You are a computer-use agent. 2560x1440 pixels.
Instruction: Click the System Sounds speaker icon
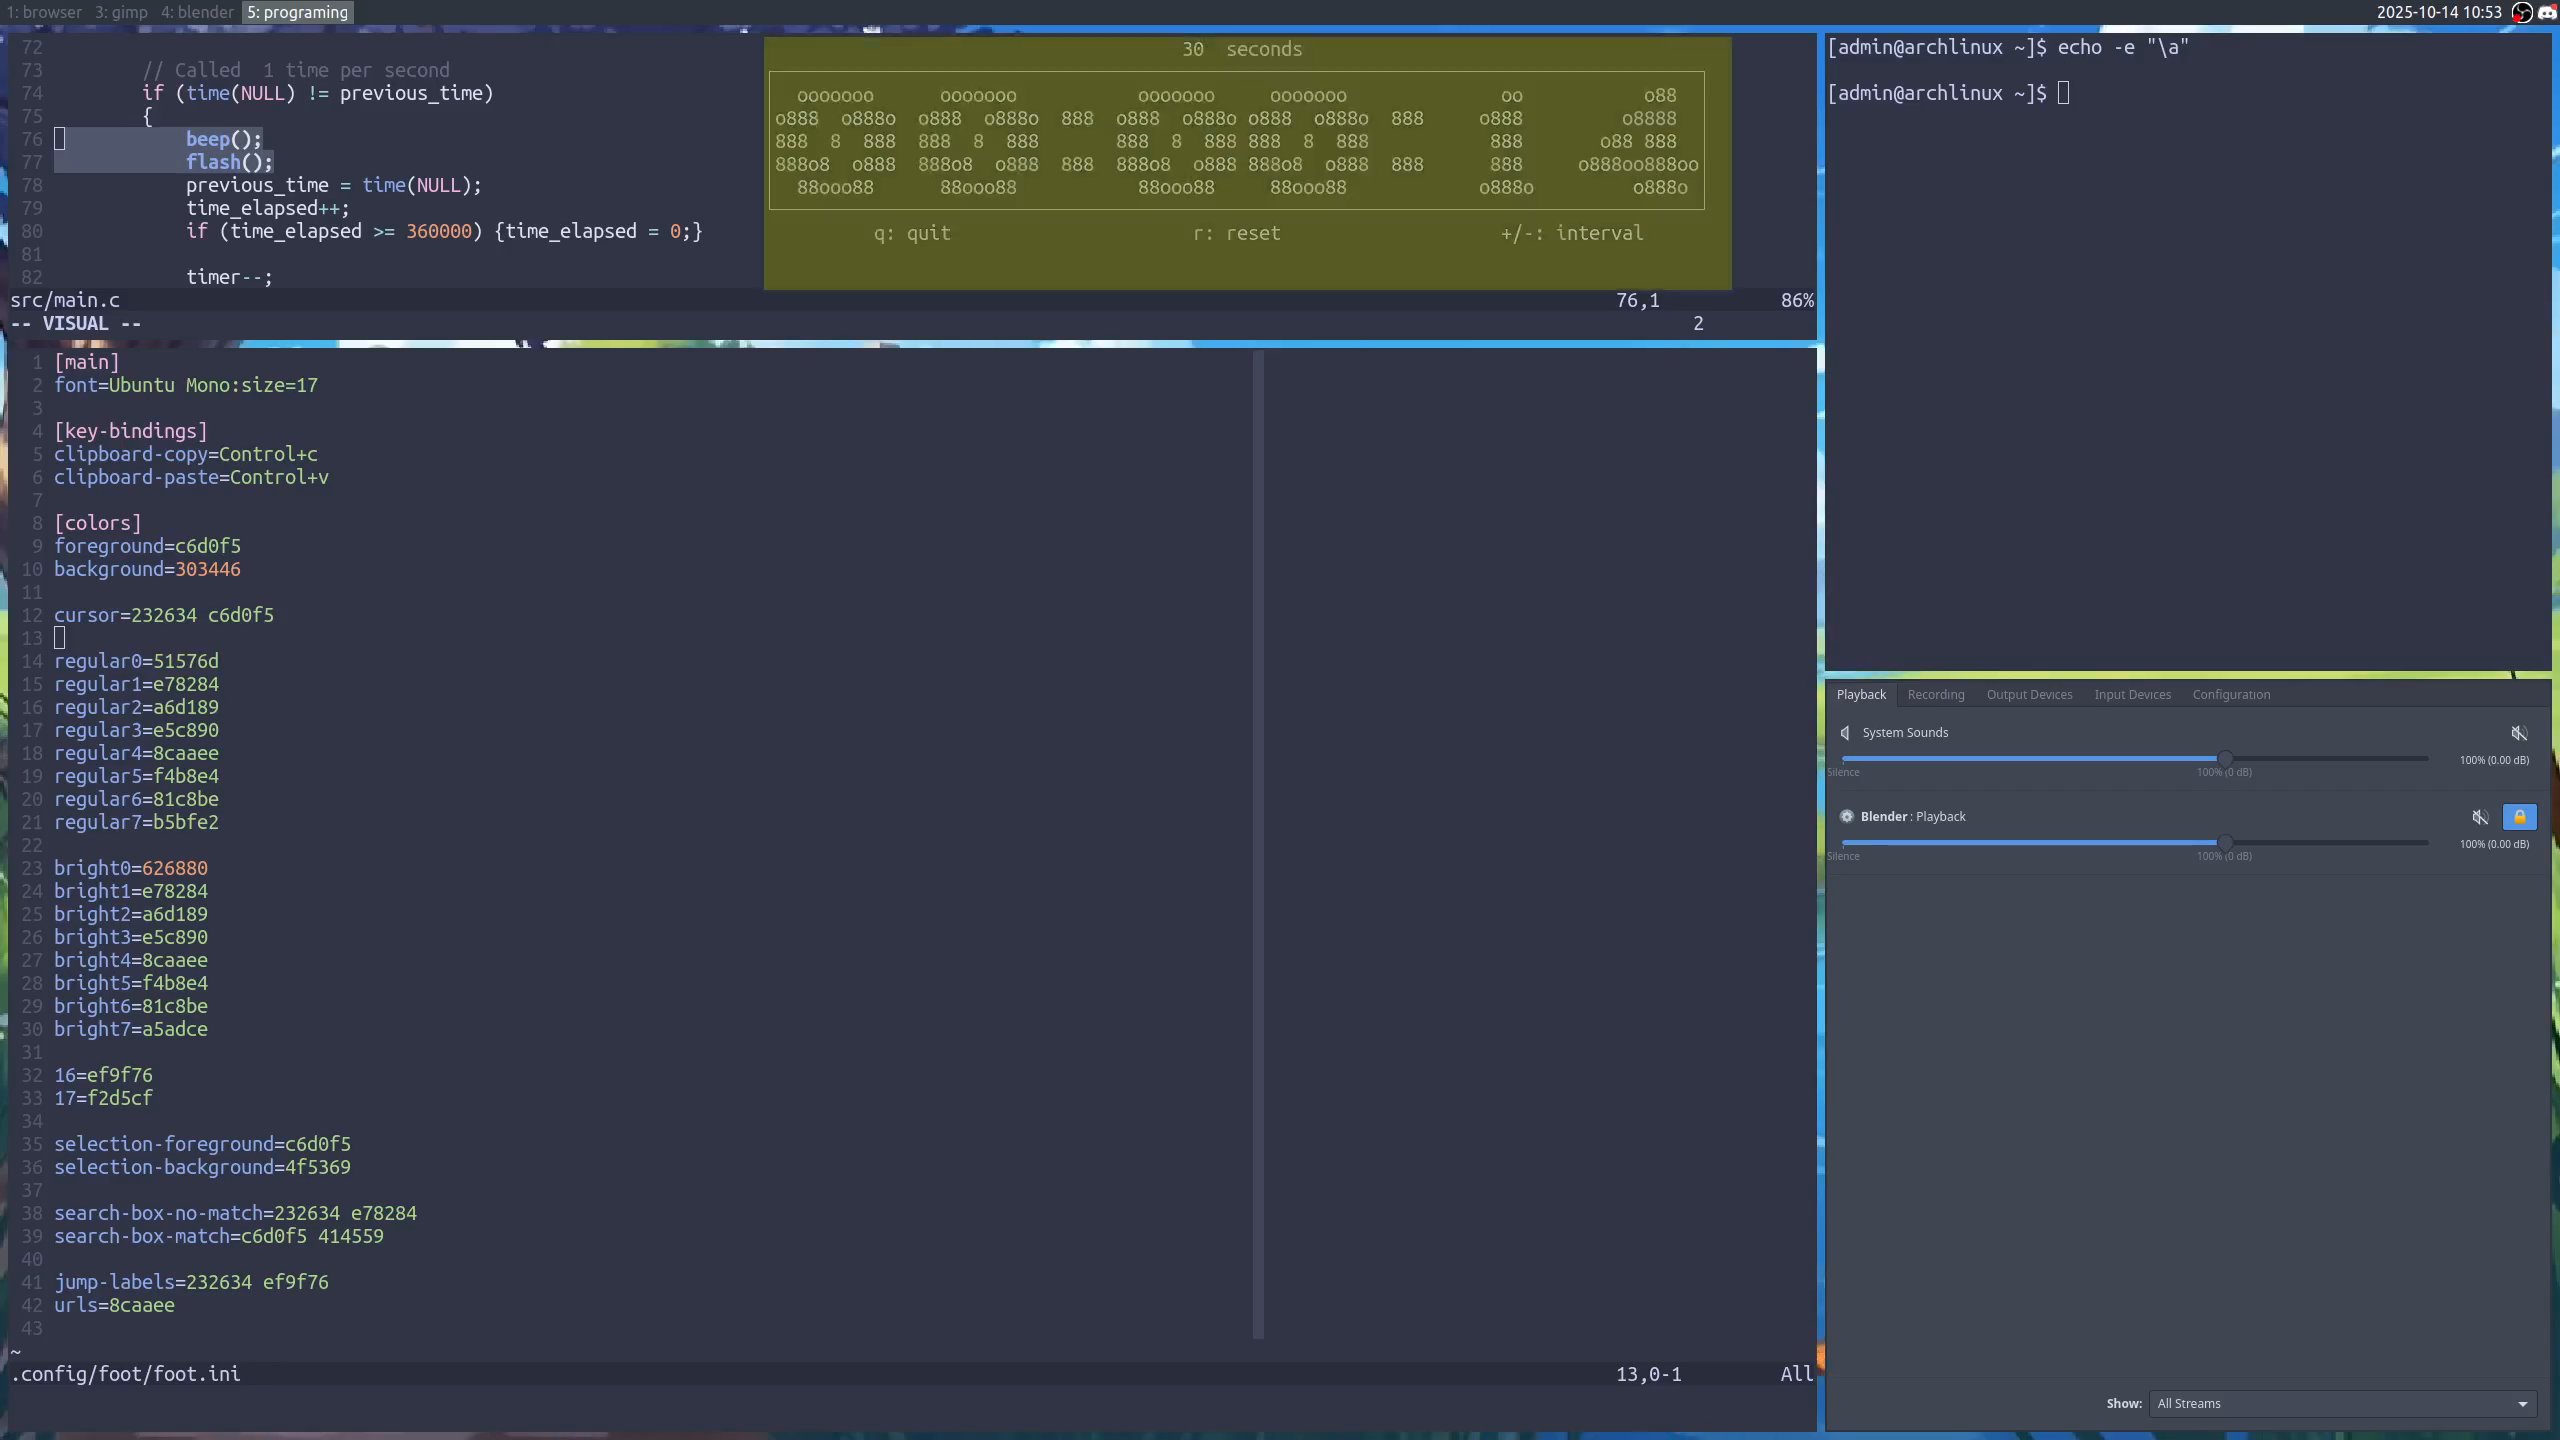point(1845,733)
